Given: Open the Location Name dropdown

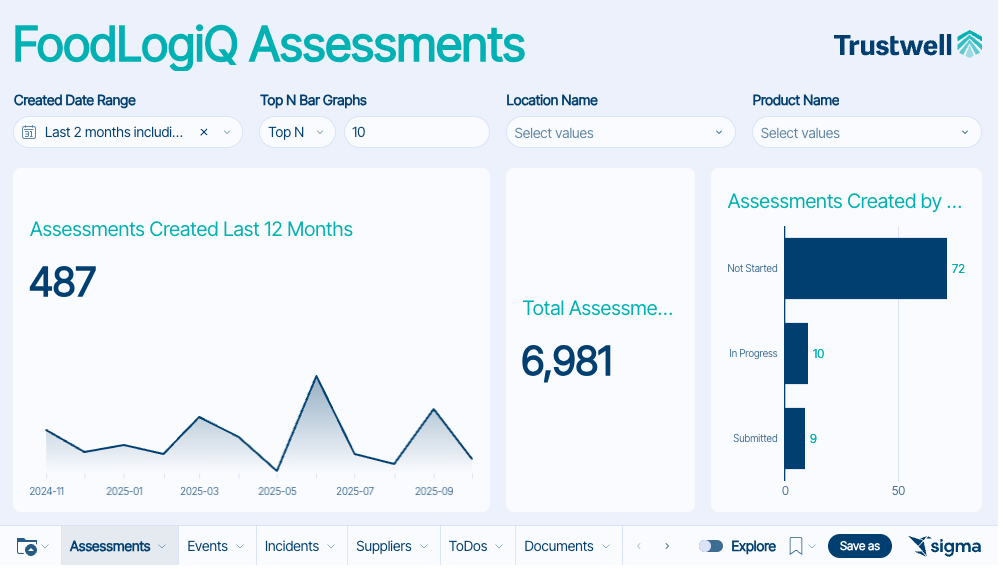Looking at the screenshot, I should tap(620, 132).
